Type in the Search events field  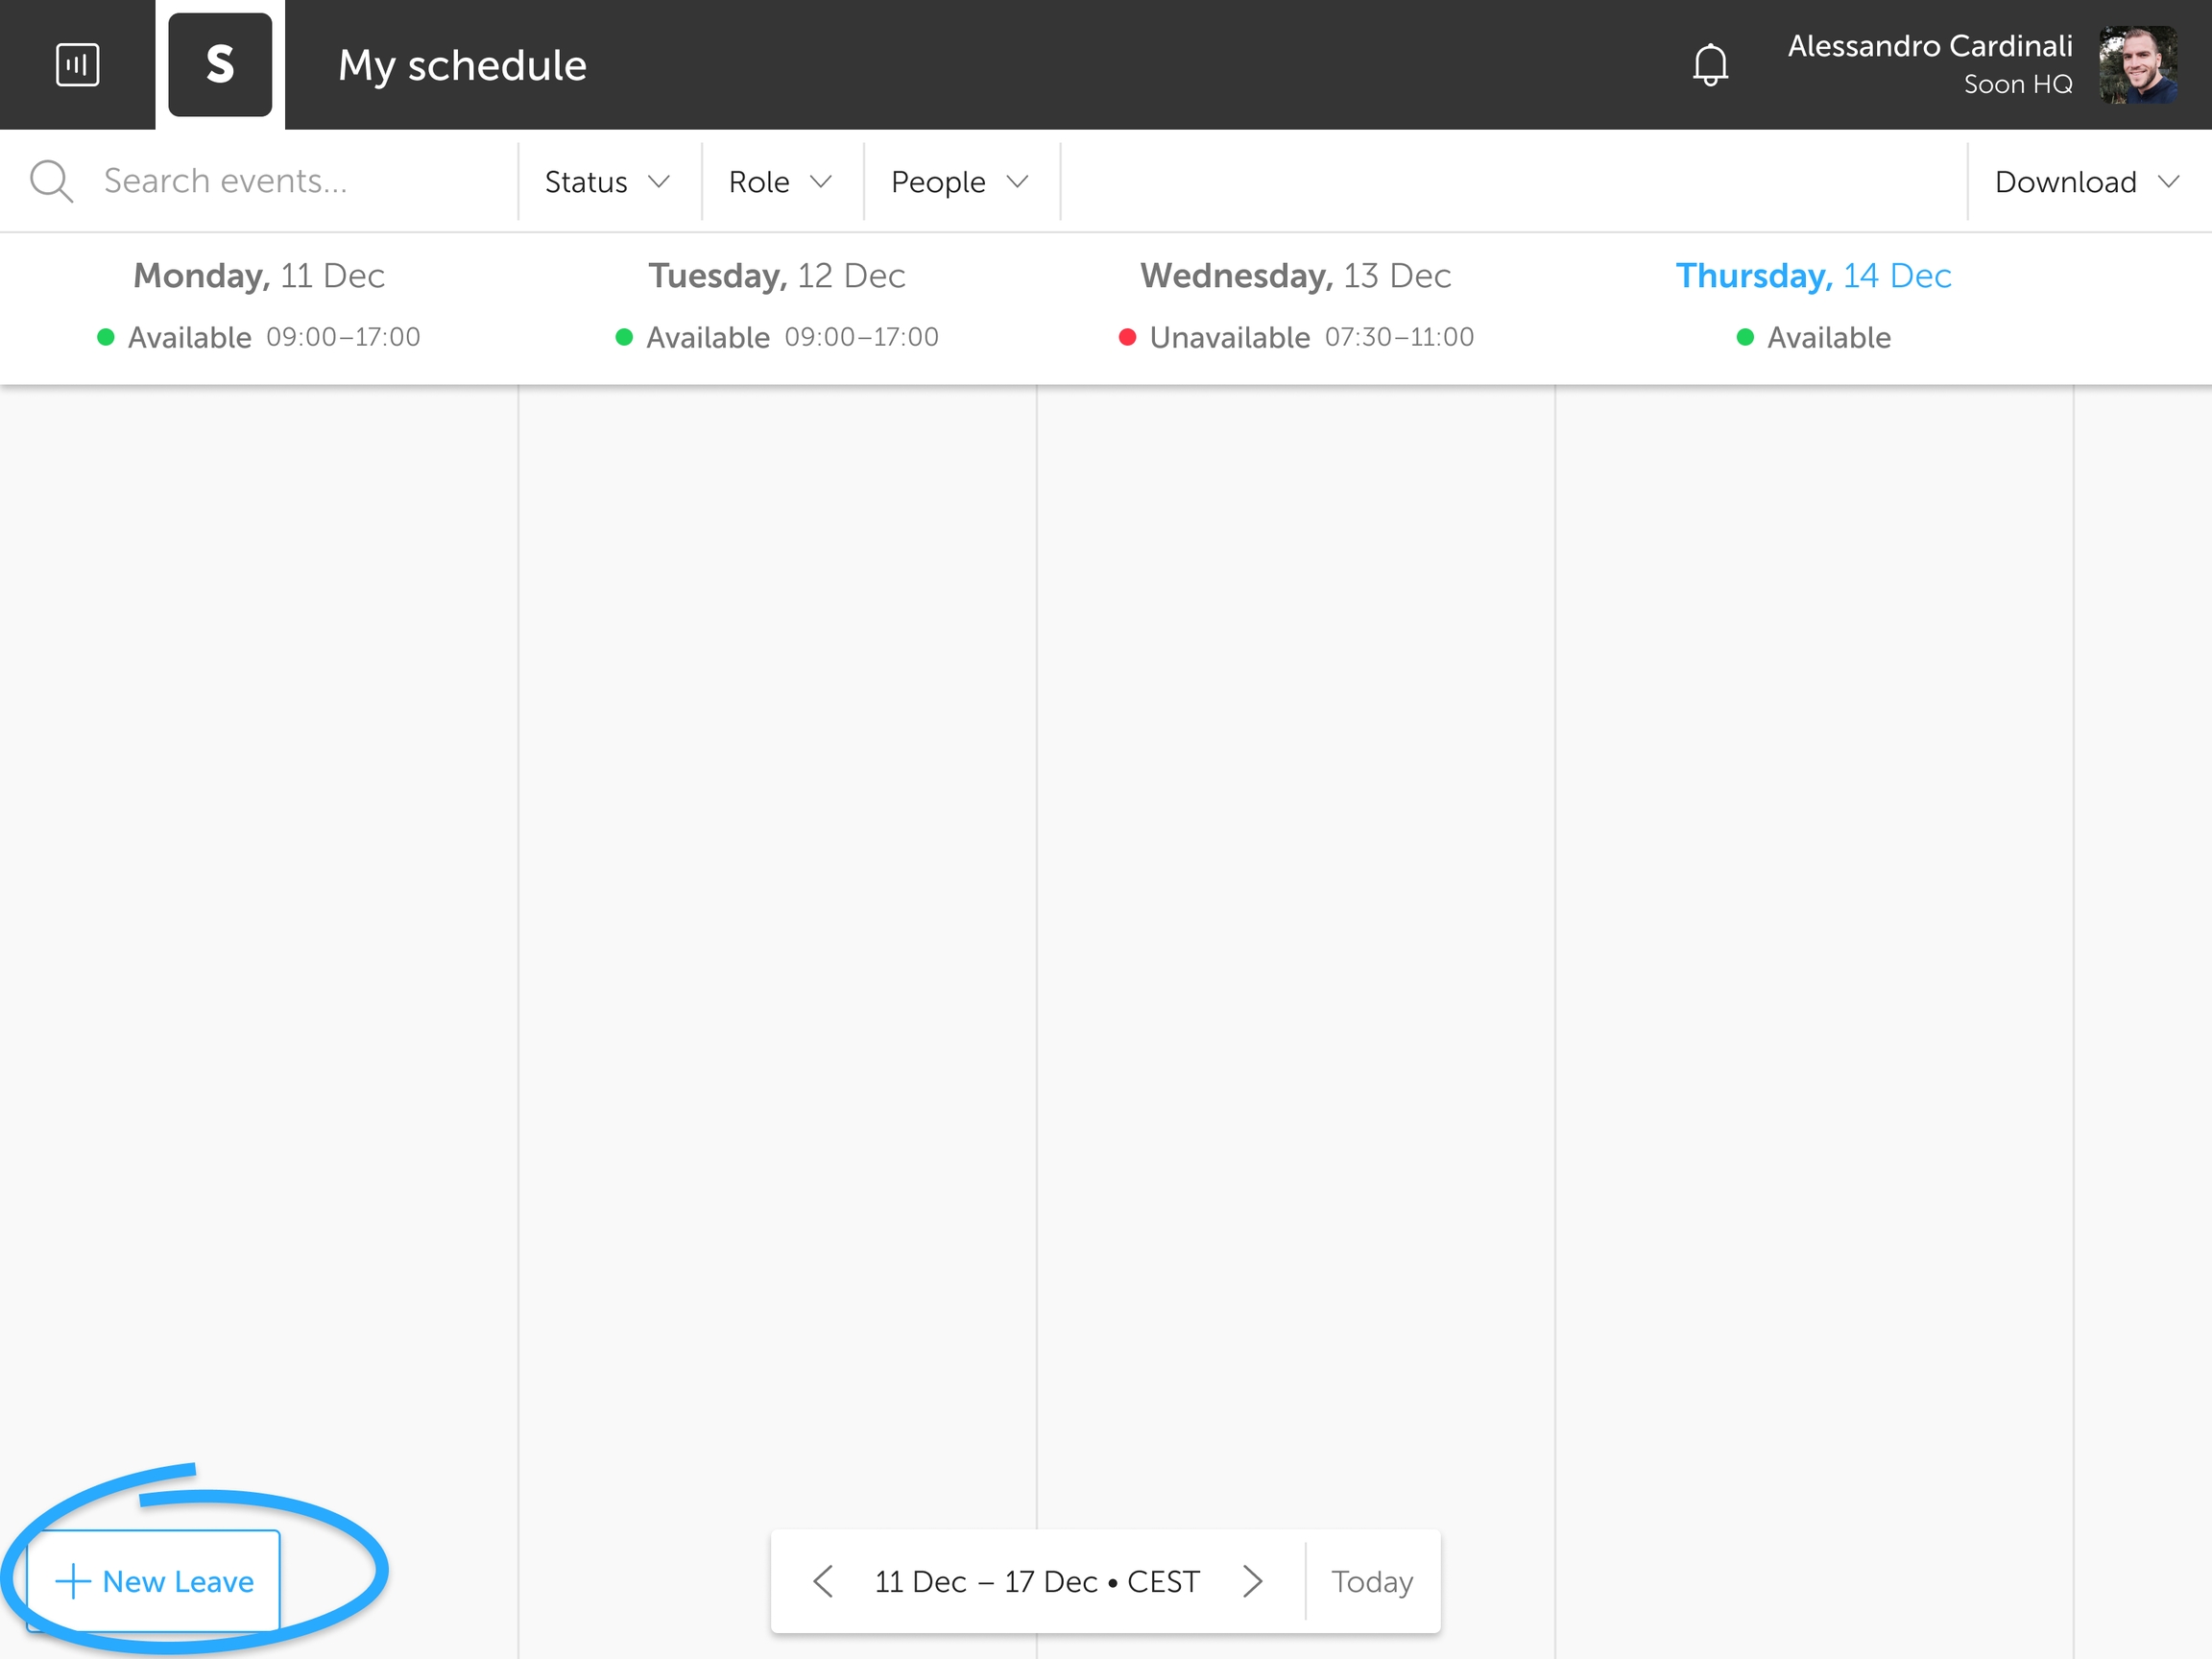click(300, 182)
